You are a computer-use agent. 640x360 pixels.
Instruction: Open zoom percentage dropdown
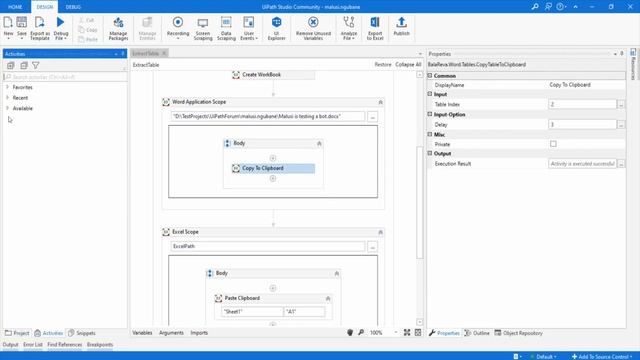pyautogui.click(x=396, y=333)
